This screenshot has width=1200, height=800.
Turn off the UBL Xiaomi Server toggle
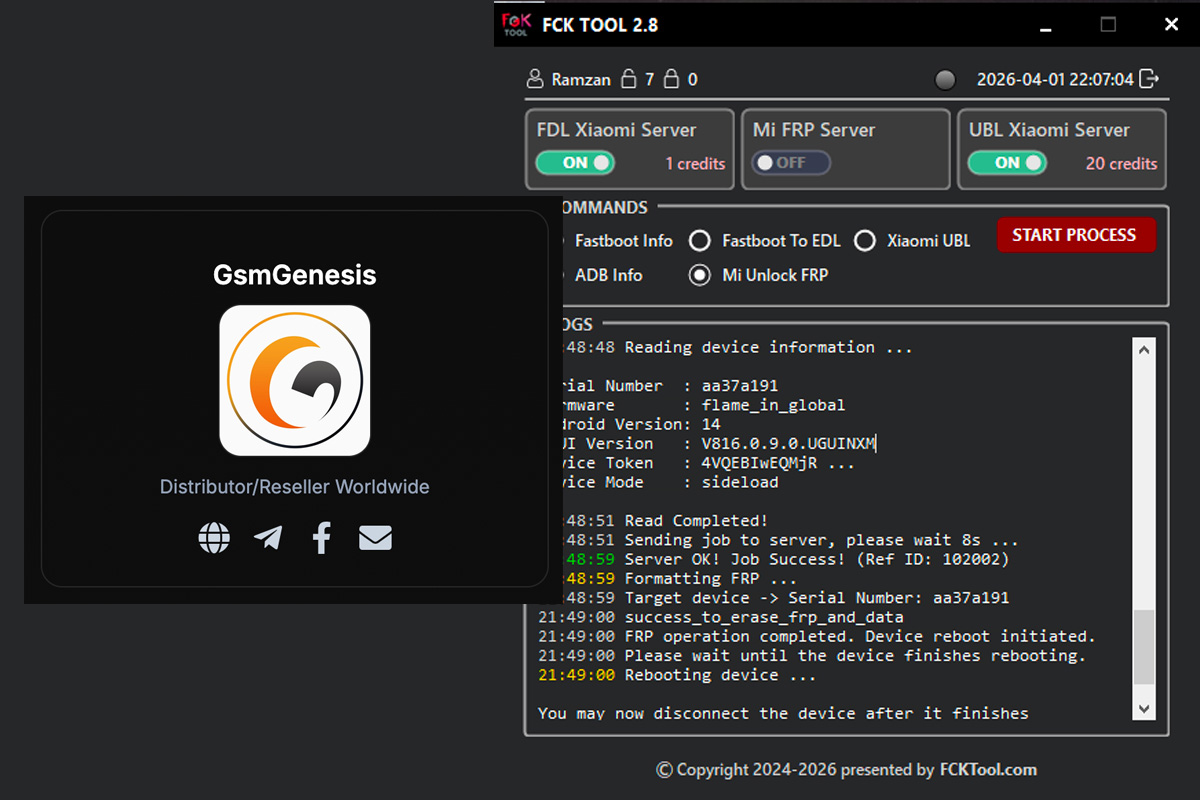tap(1007, 163)
